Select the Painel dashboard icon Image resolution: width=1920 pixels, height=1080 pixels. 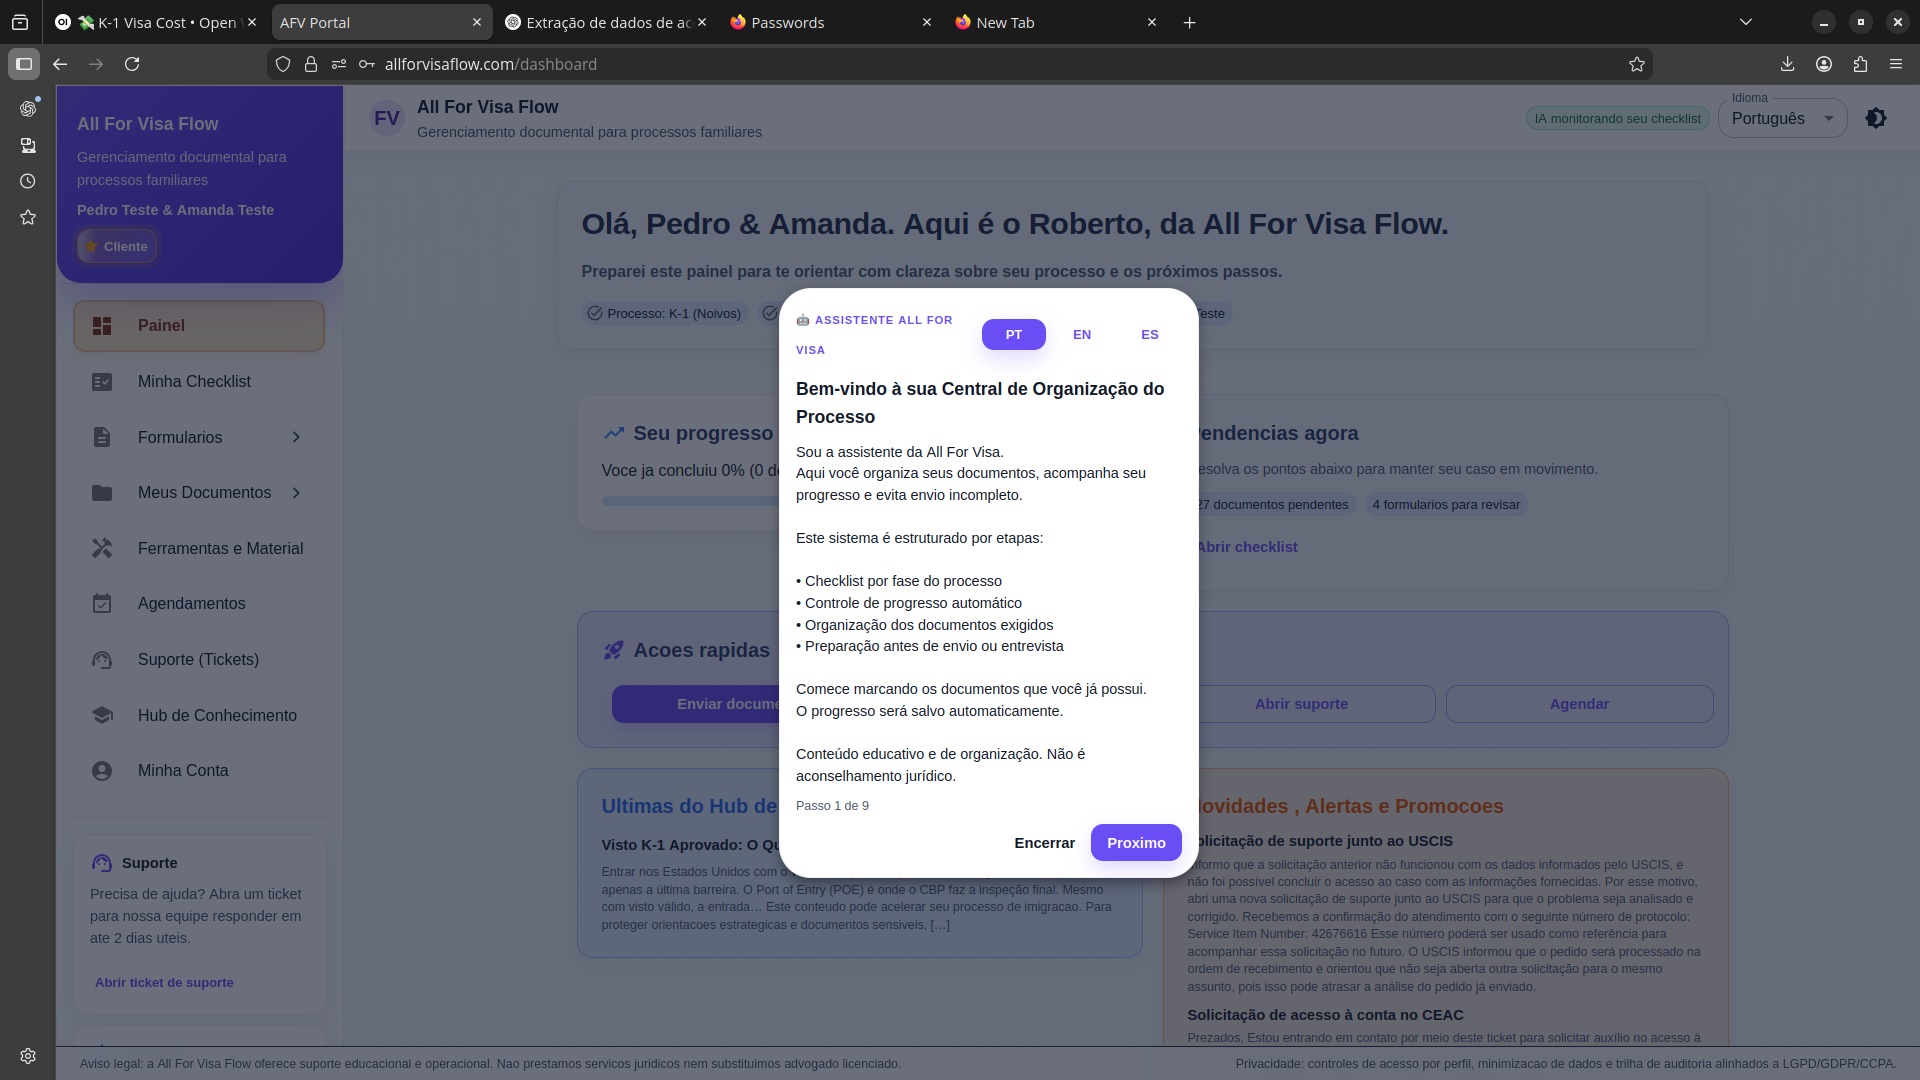coord(102,325)
